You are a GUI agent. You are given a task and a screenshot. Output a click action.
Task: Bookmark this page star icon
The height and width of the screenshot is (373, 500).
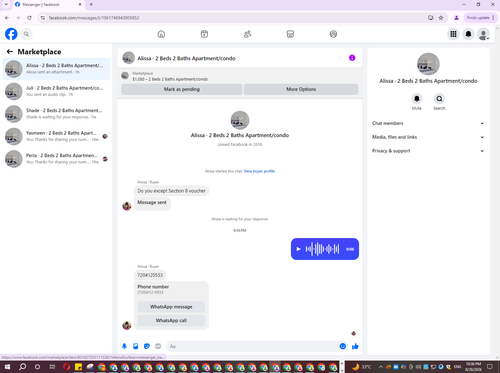[441, 18]
